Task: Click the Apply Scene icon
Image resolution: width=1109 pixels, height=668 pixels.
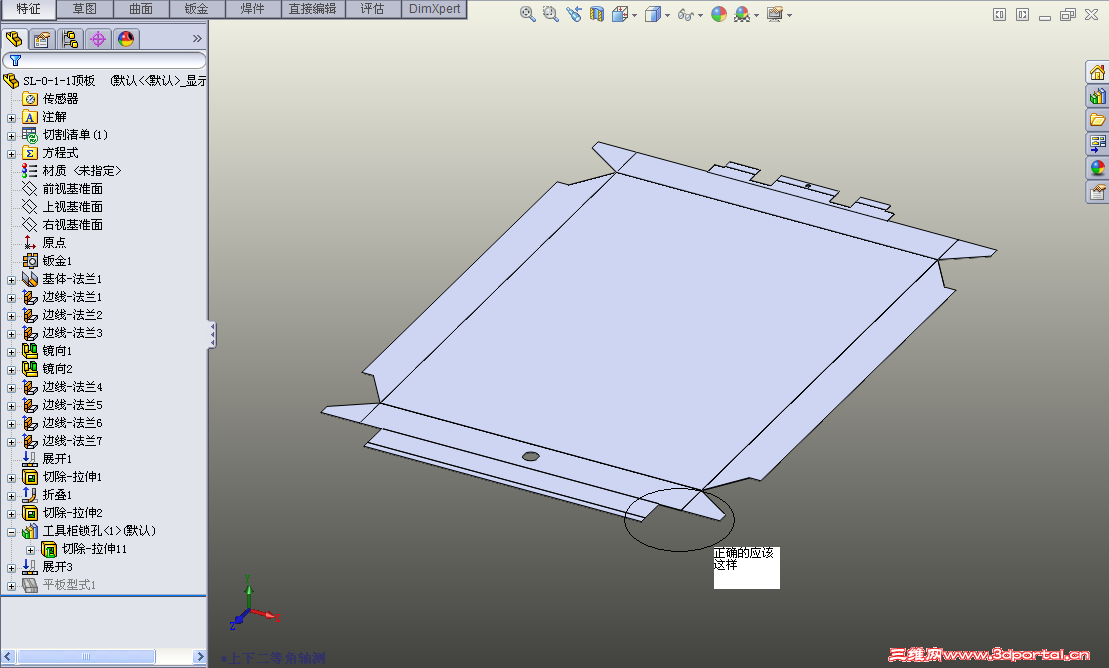Action: coord(742,14)
